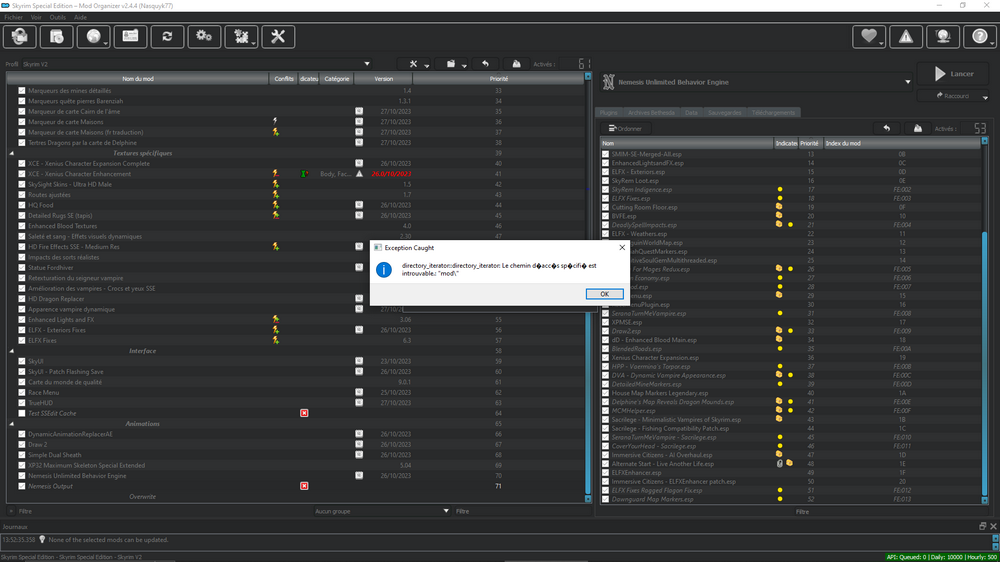Uncheck the Nemesis Output mod checkbox

22,486
